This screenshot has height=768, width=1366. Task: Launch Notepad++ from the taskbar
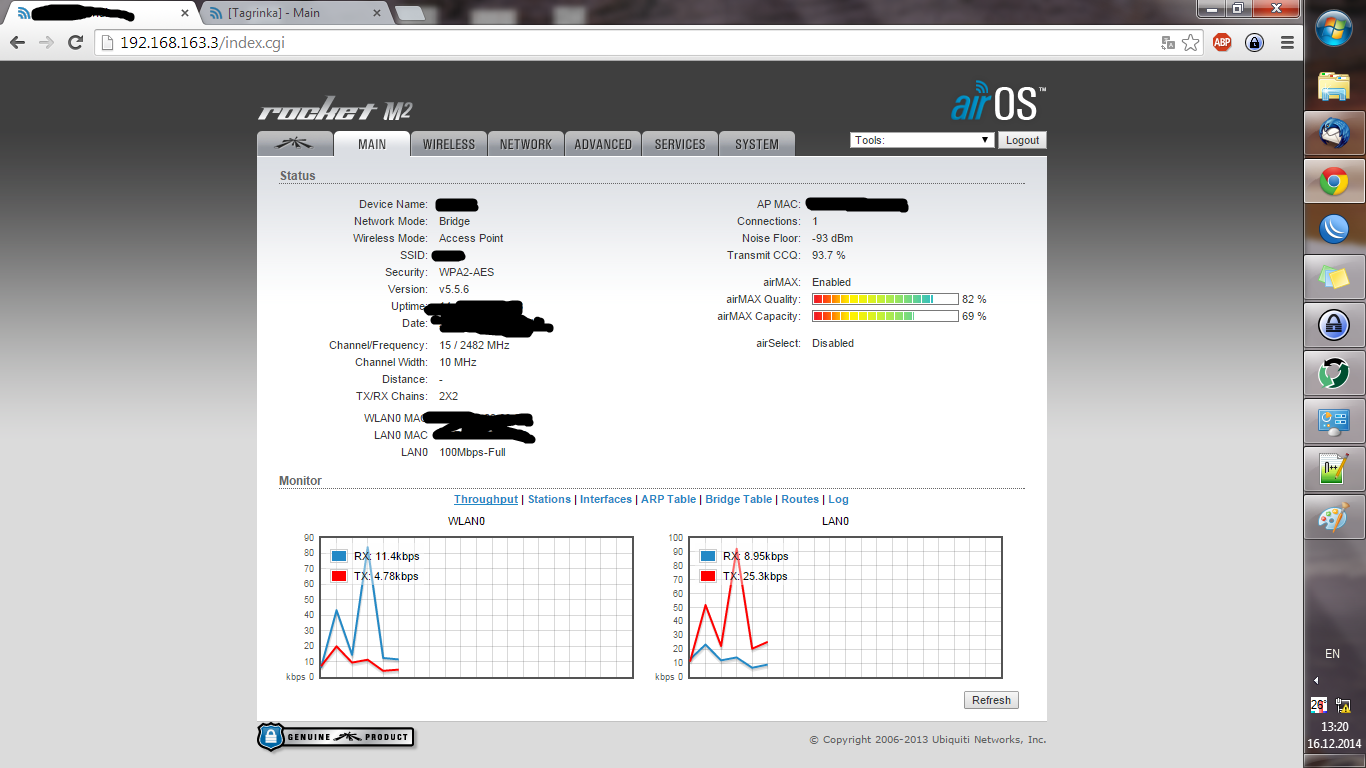(x=1334, y=469)
